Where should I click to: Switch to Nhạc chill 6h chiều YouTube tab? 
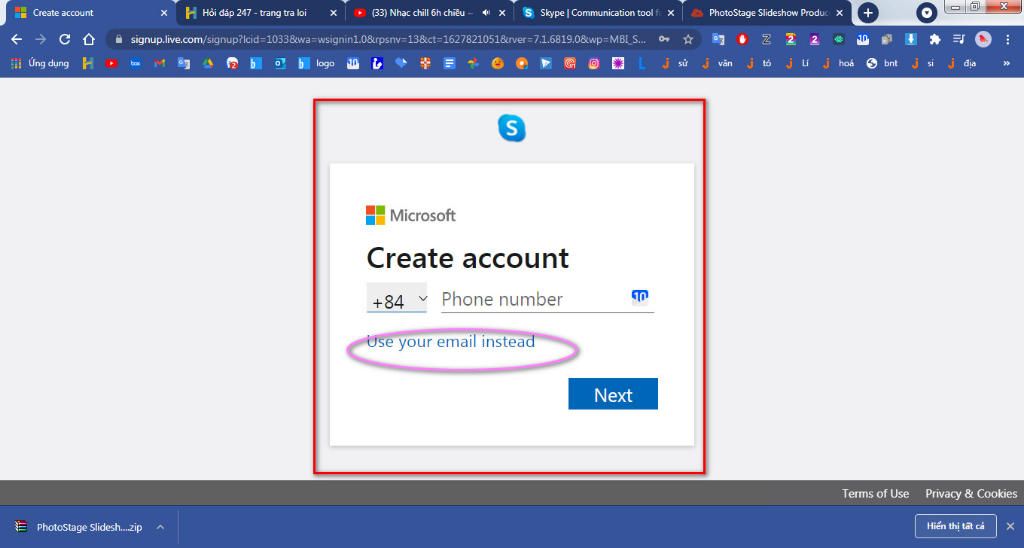pyautogui.click(x=418, y=12)
